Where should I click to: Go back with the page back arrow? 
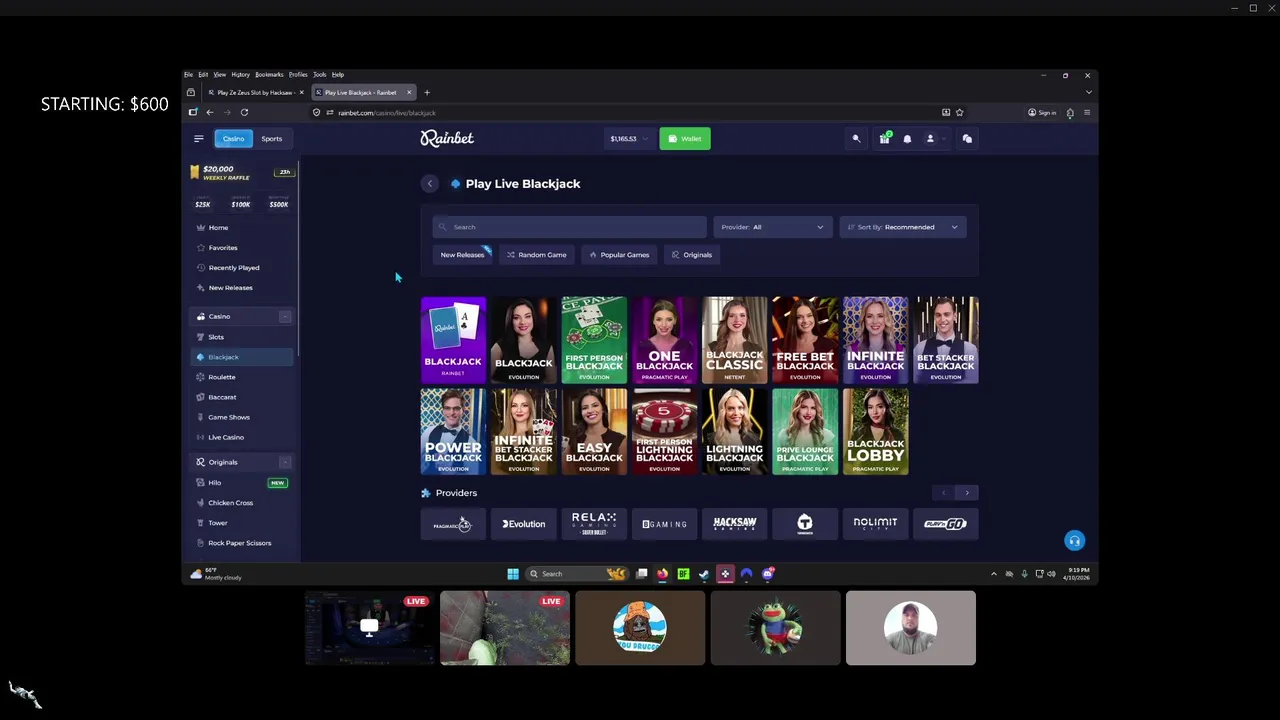[429, 184]
